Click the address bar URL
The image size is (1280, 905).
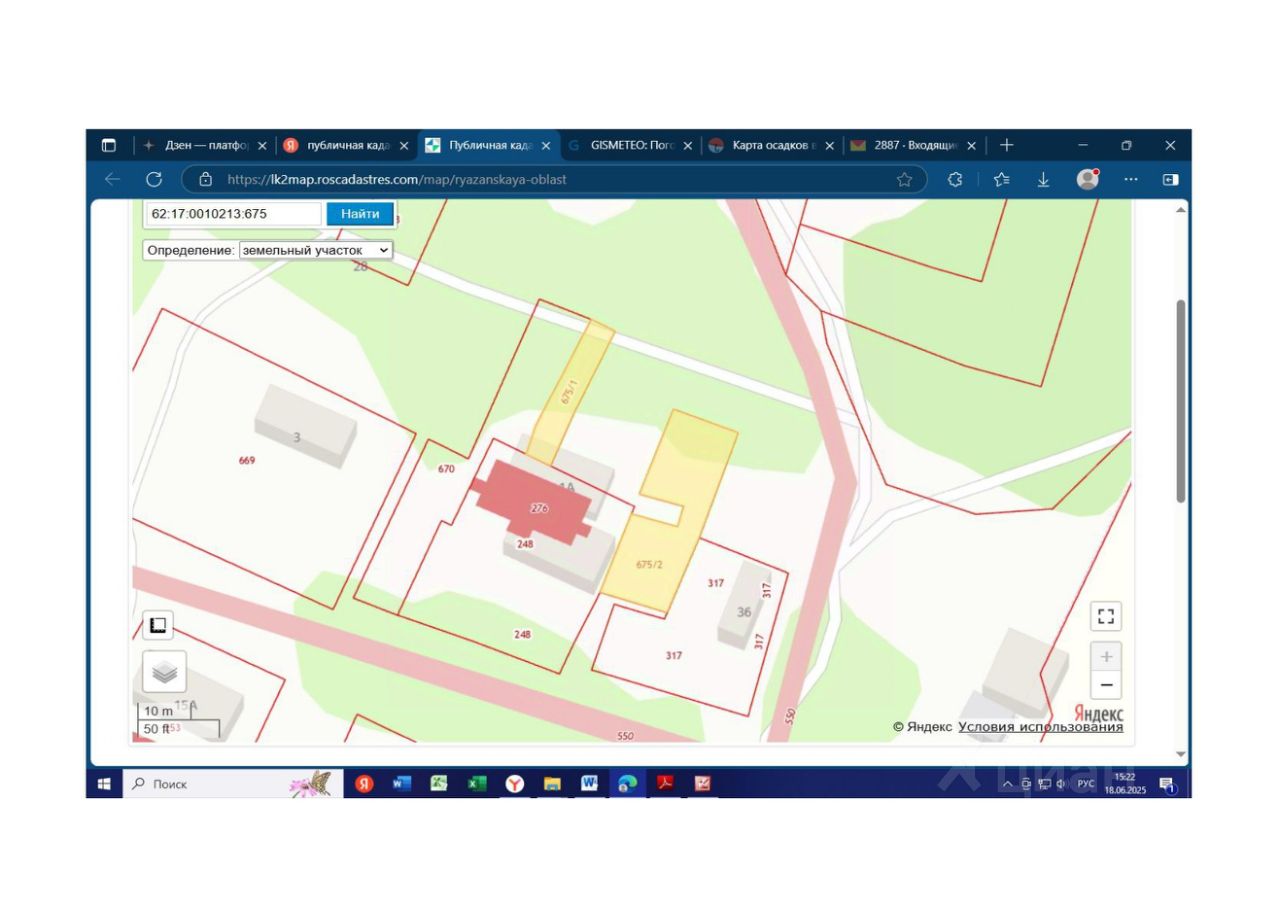tap(397, 179)
